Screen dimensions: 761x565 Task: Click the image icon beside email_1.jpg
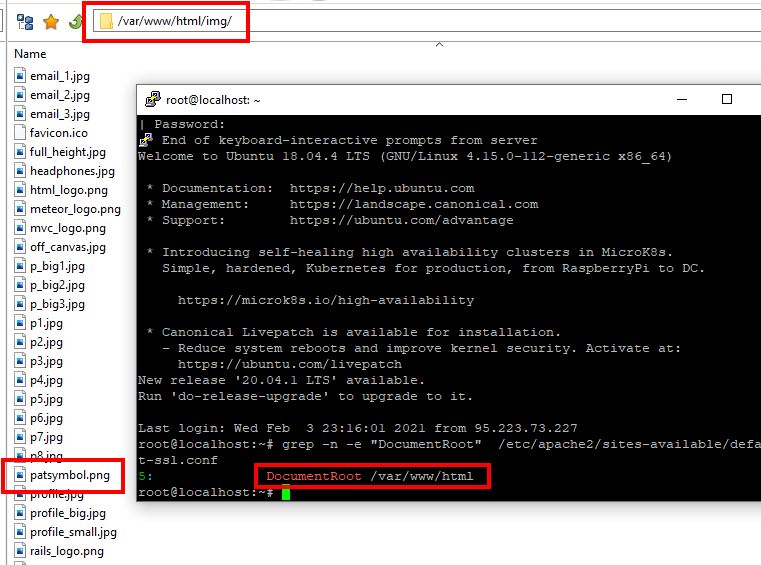tap(19, 76)
